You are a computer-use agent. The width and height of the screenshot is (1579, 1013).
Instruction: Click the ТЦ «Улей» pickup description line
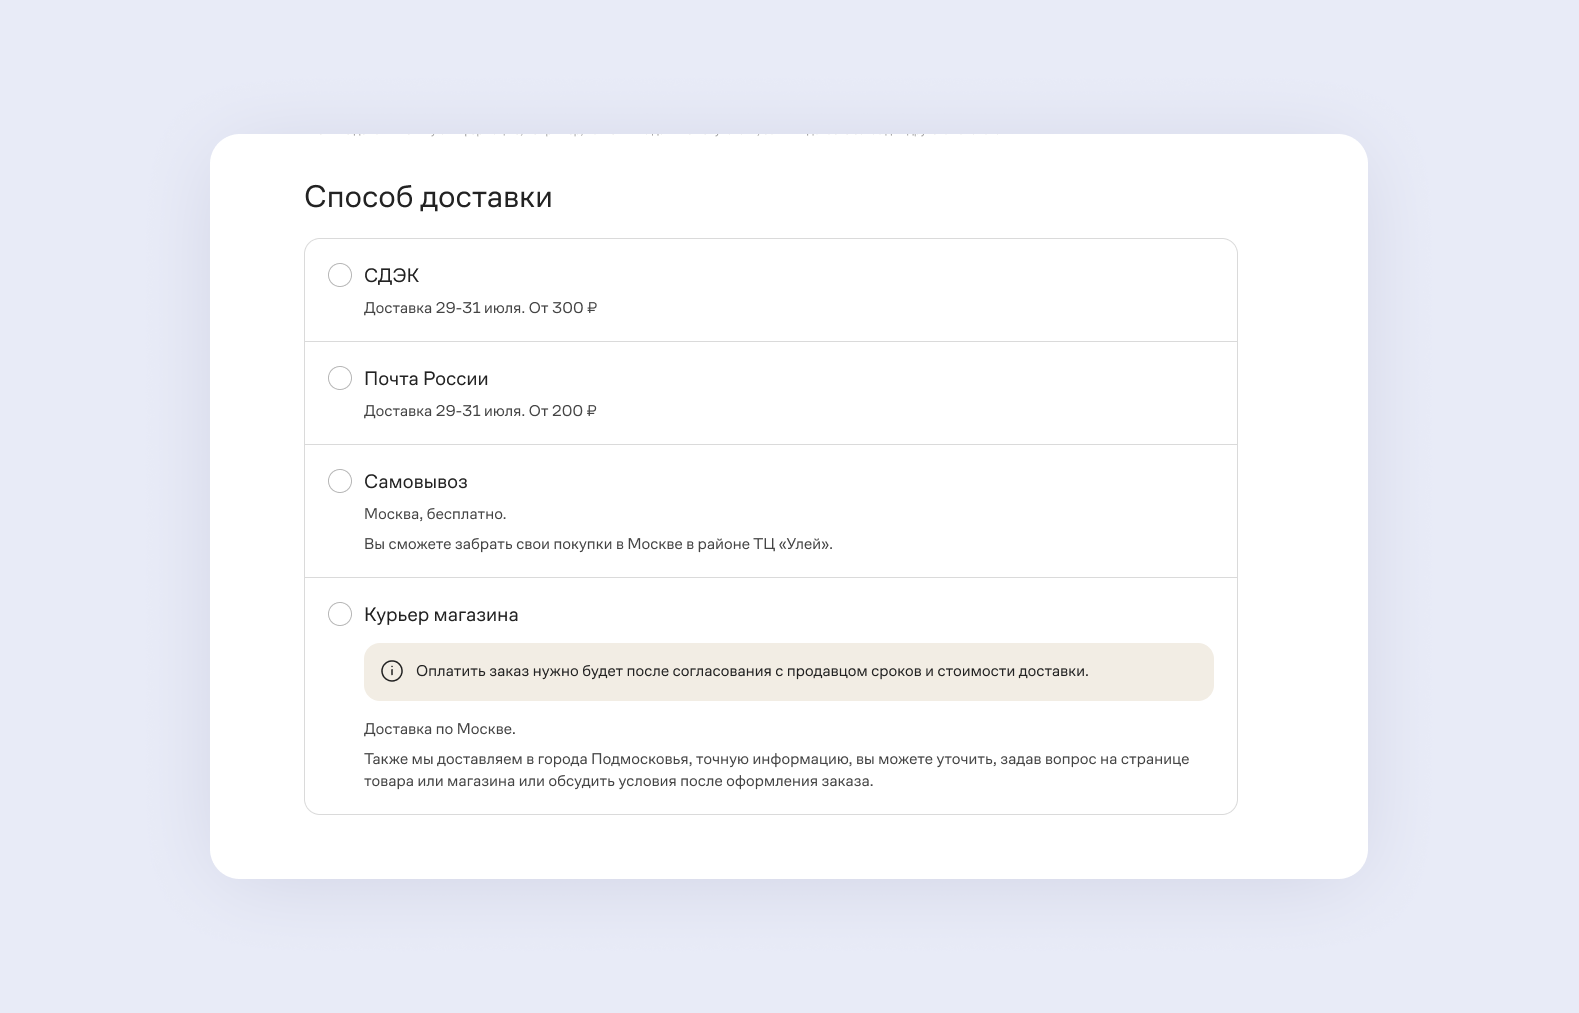598,544
